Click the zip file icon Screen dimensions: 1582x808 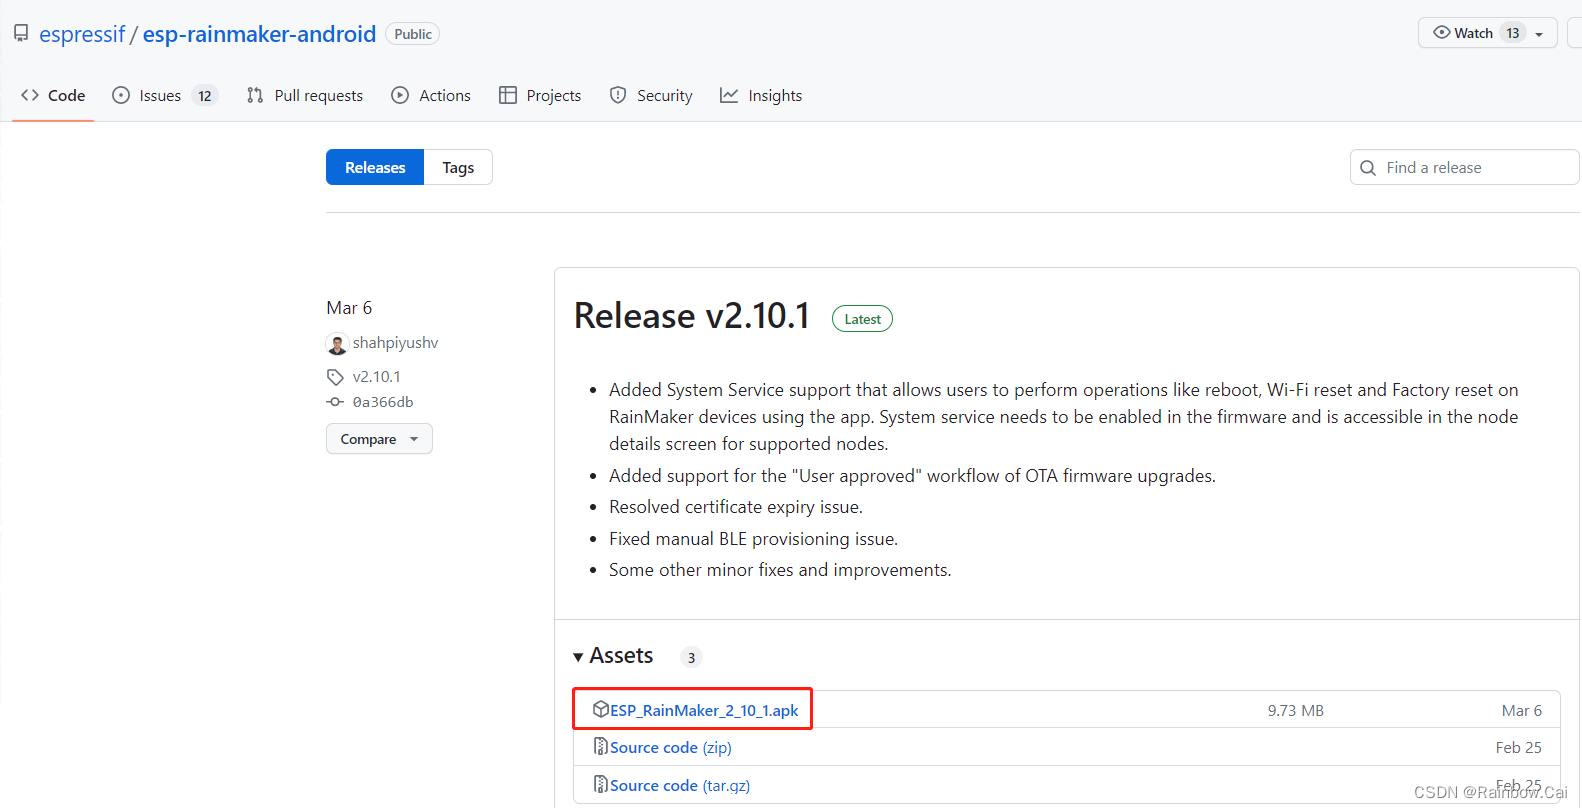601,746
